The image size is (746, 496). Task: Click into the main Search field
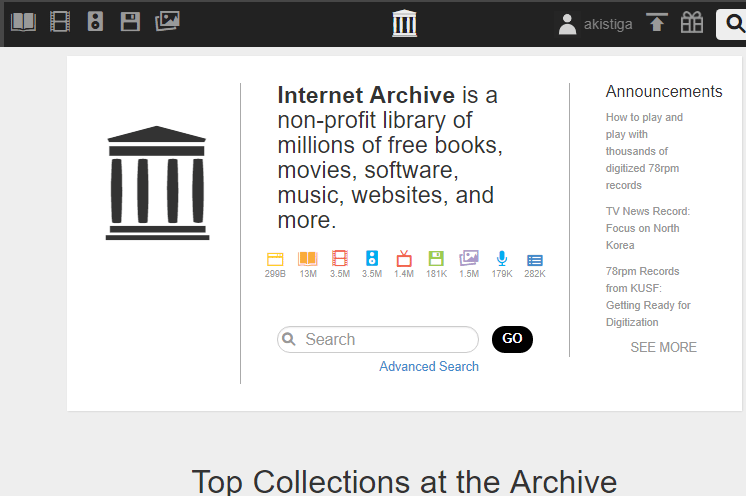pos(378,340)
